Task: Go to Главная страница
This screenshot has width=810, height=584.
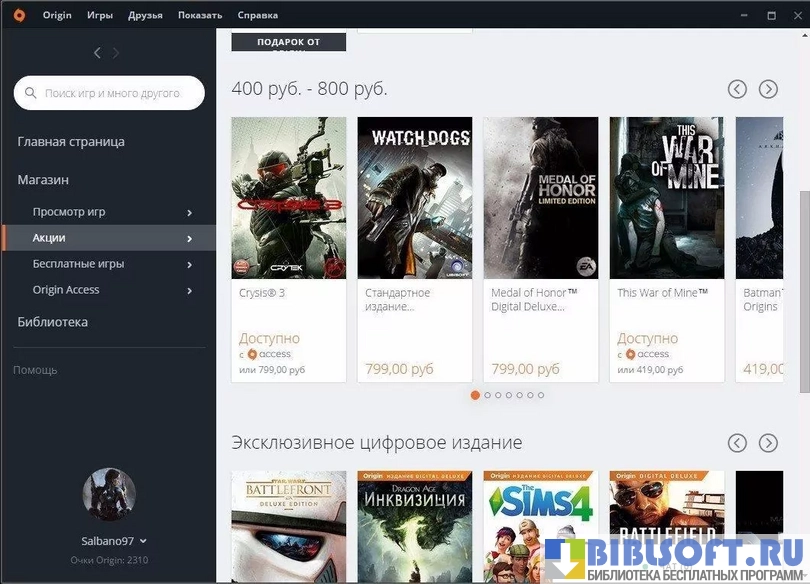Action: tap(71, 142)
